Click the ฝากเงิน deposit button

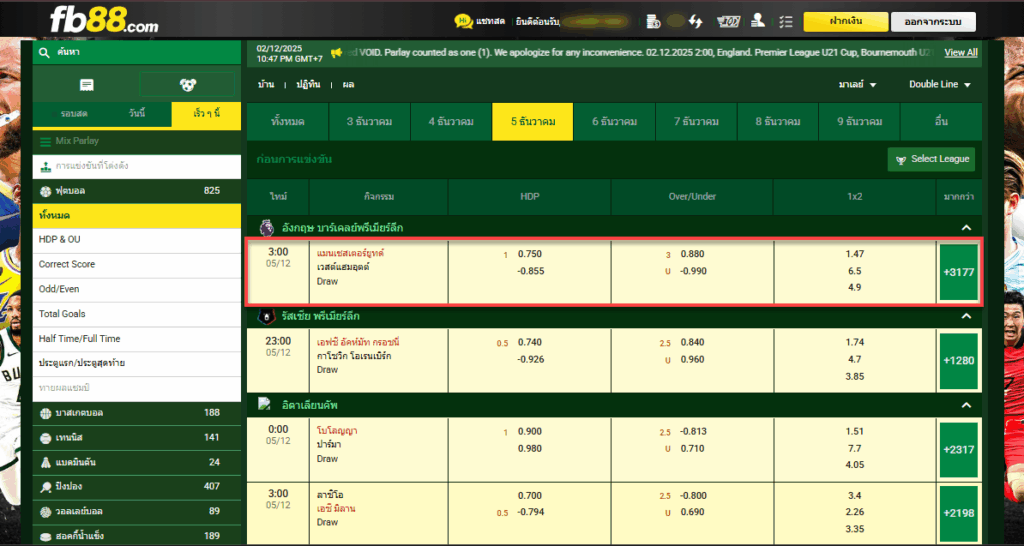pyautogui.click(x=845, y=22)
